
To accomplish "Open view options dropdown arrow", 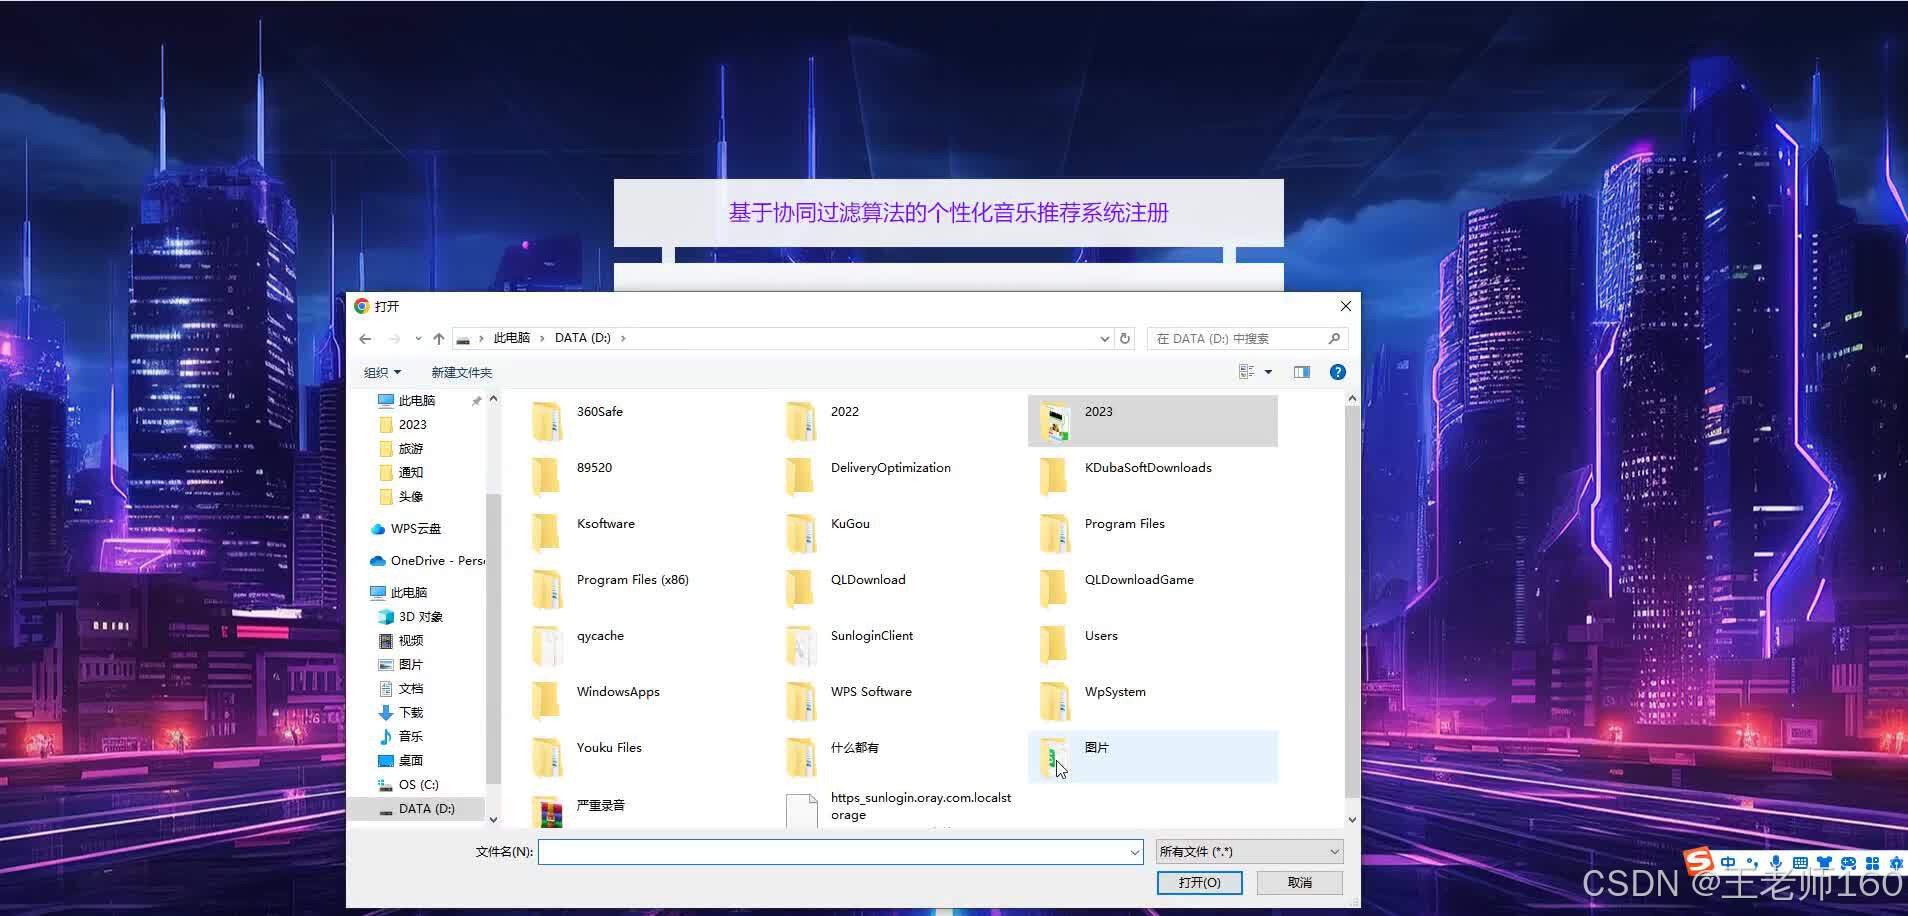I will [x=1268, y=372].
